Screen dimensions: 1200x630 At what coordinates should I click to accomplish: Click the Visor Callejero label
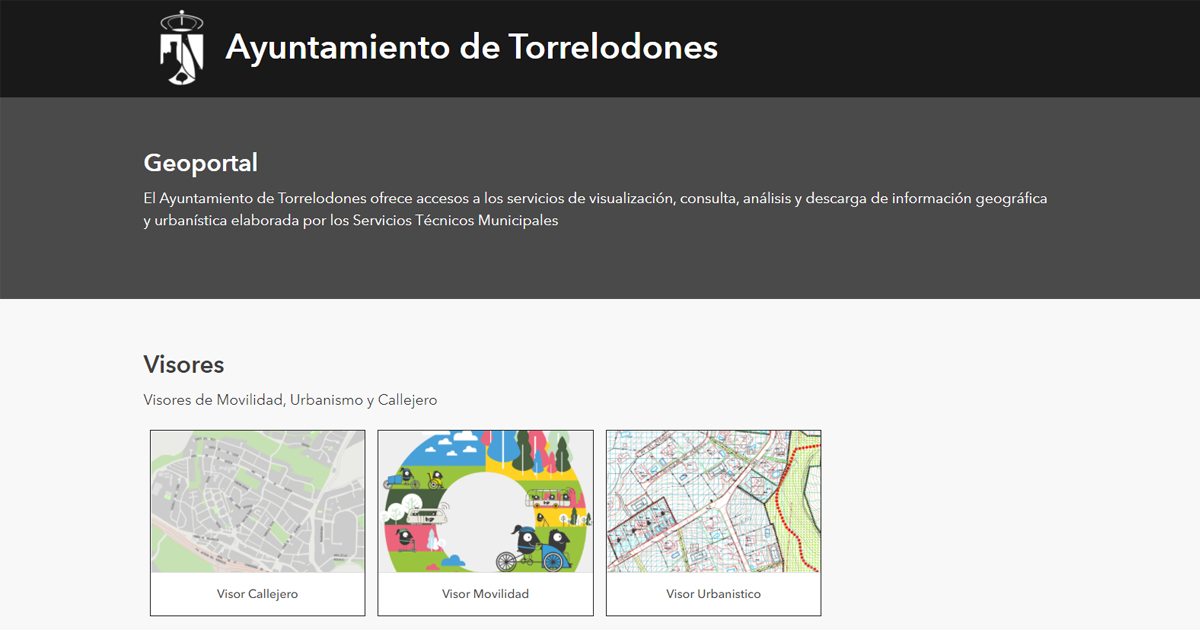coord(257,594)
